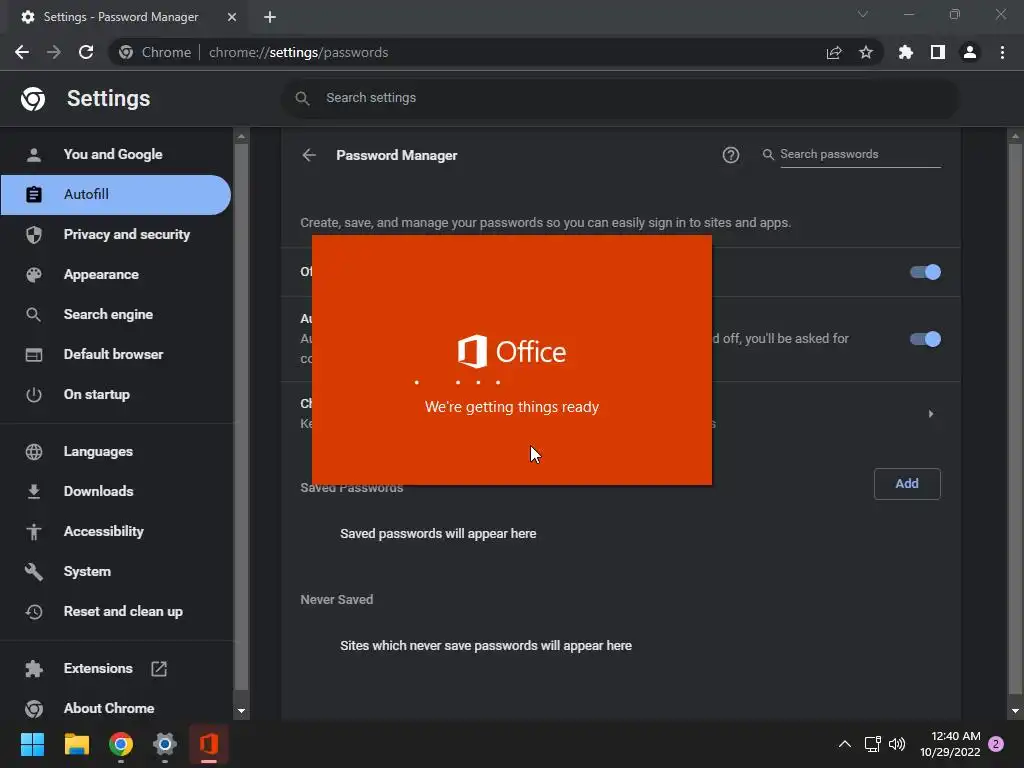Open System settings
This screenshot has width=1024, height=768.
coord(116,571)
